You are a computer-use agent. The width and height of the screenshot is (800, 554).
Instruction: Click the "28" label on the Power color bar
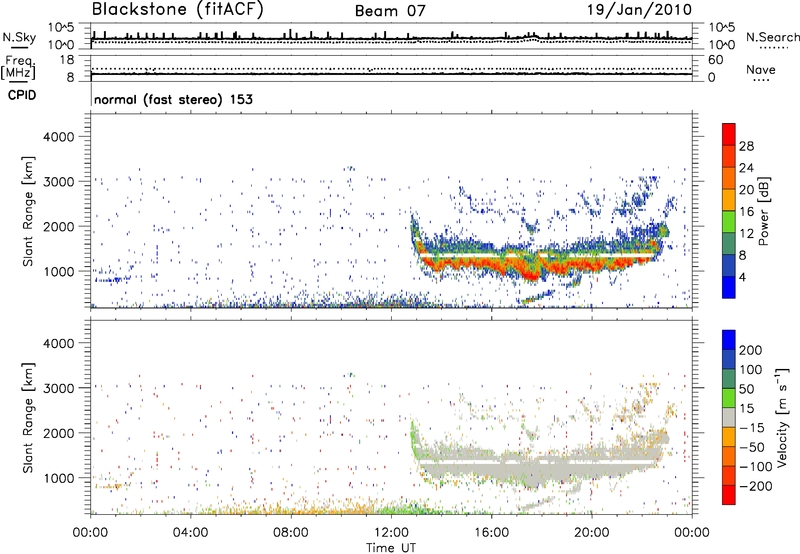click(x=746, y=146)
